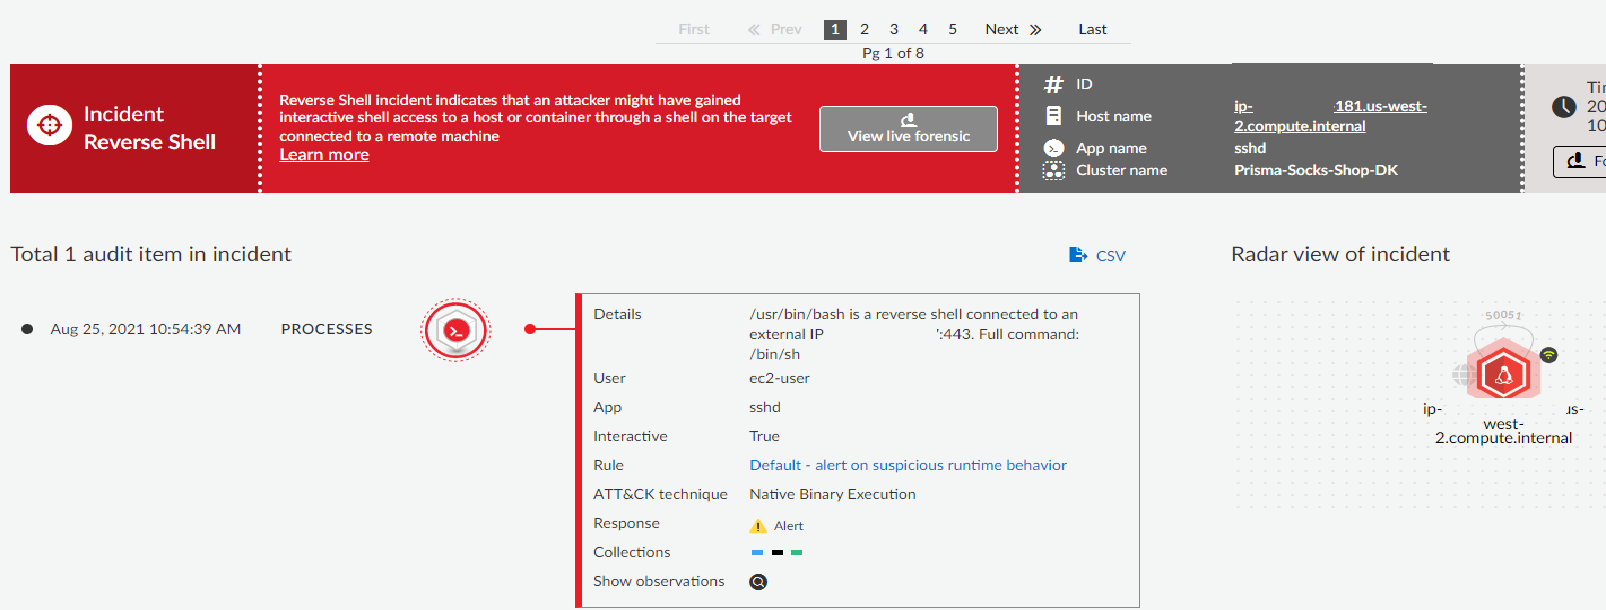Viewport: 1606px width, 610px height.
Task: Open the Learn more link
Action: coord(324,155)
